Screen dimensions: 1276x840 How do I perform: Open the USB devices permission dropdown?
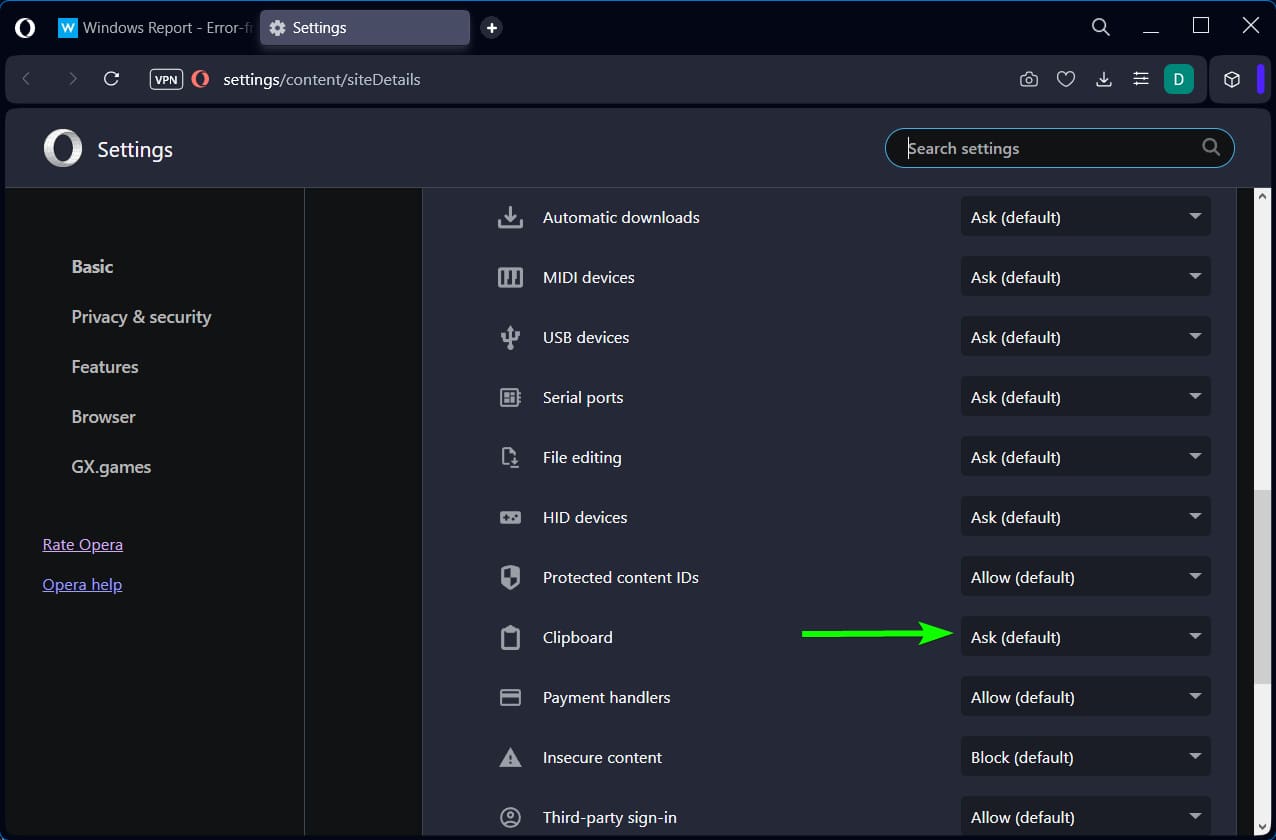pyautogui.click(x=1086, y=337)
